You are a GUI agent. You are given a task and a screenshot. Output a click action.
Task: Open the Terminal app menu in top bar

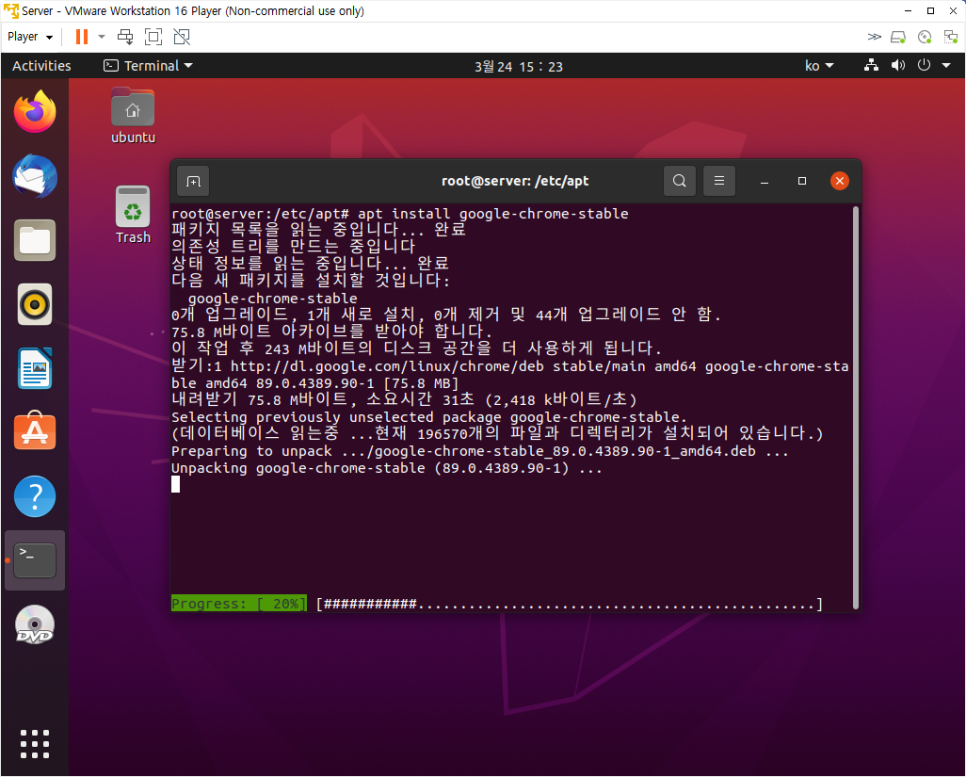148,65
